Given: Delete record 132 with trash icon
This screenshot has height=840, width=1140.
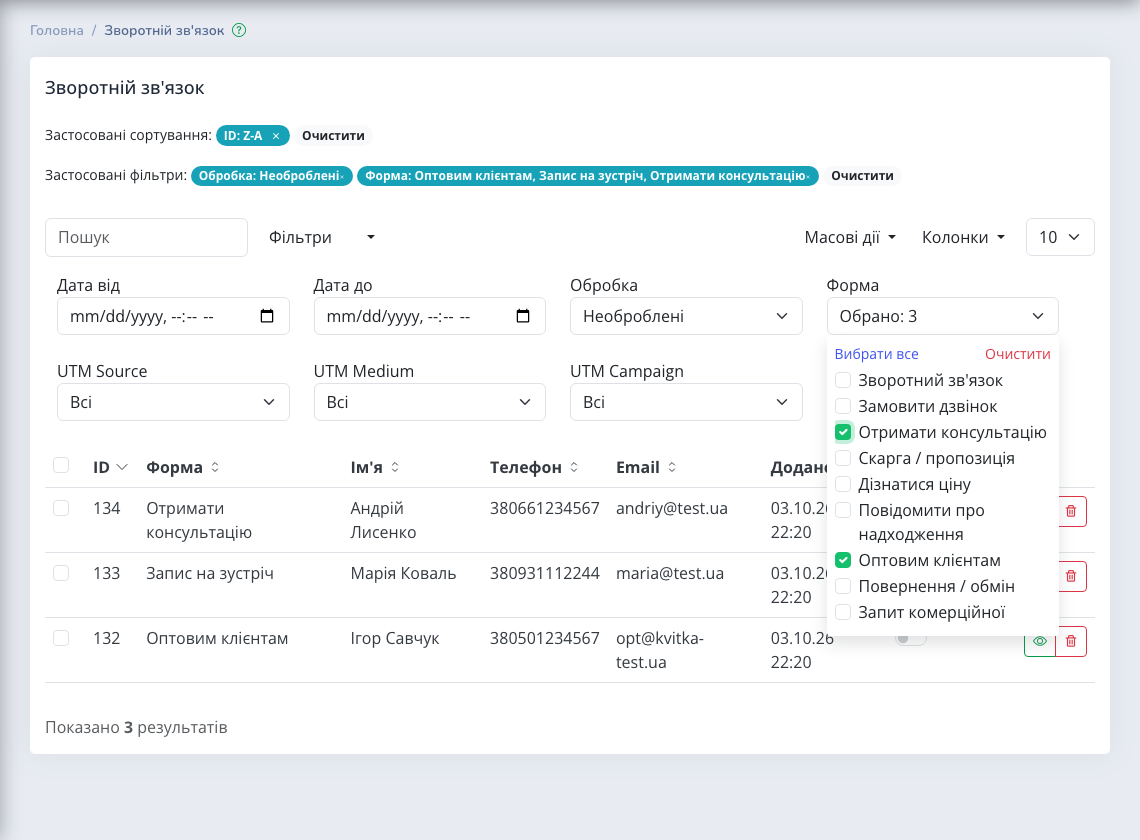Looking at the screenshot, I should 1071,641.
